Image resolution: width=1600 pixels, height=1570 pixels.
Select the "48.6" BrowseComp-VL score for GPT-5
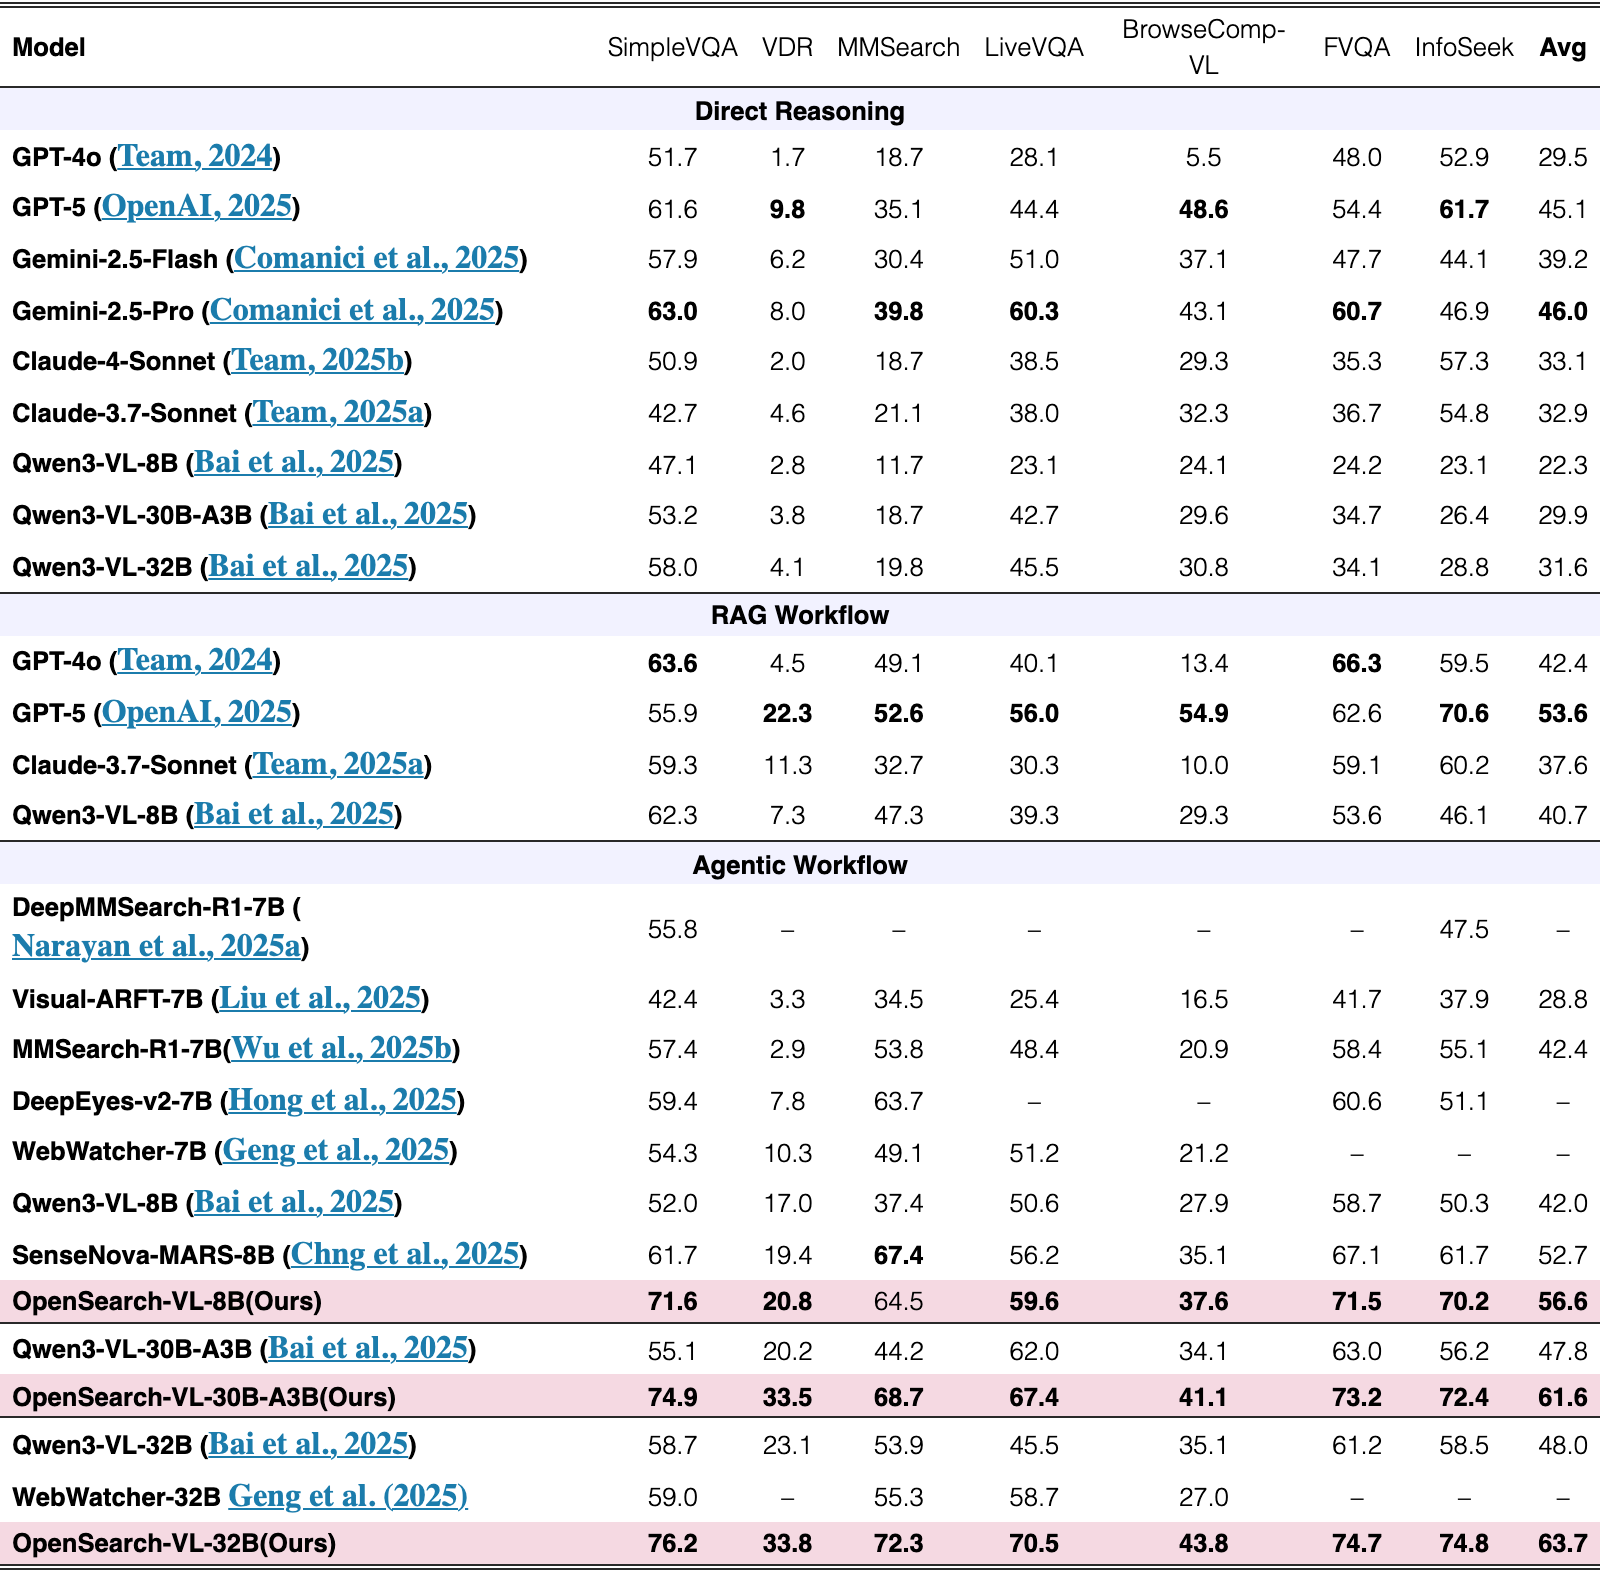point(1204,209)
